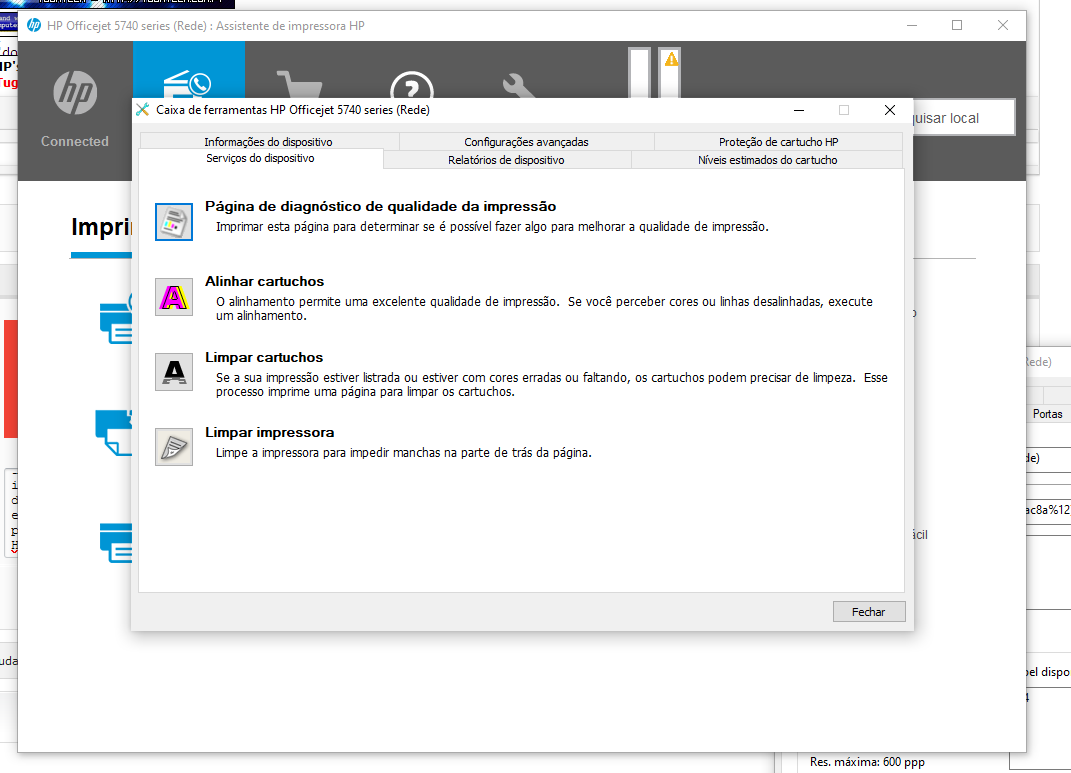The image size is (1071, 773).
Task: Open the help question mark icon
Action: 411,88
